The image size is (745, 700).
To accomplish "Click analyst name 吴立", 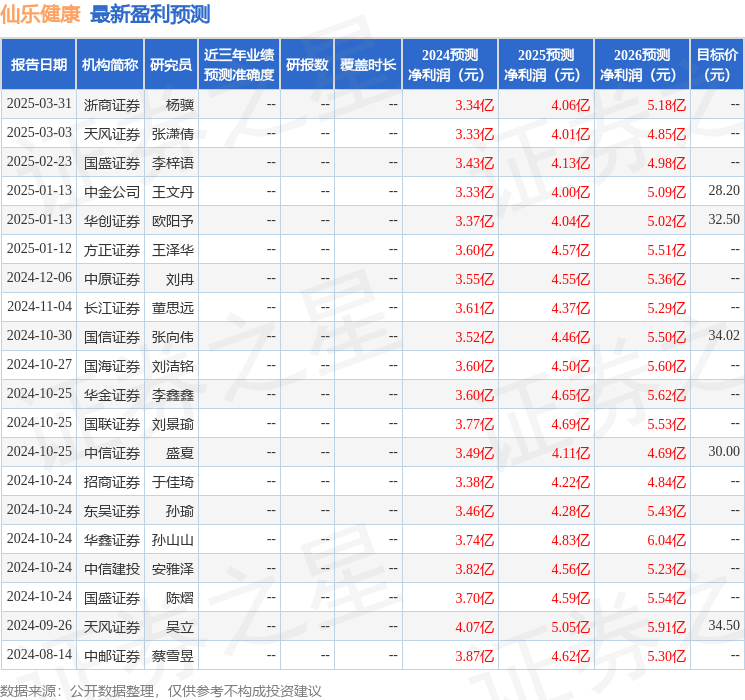I will tap(180, 627).
